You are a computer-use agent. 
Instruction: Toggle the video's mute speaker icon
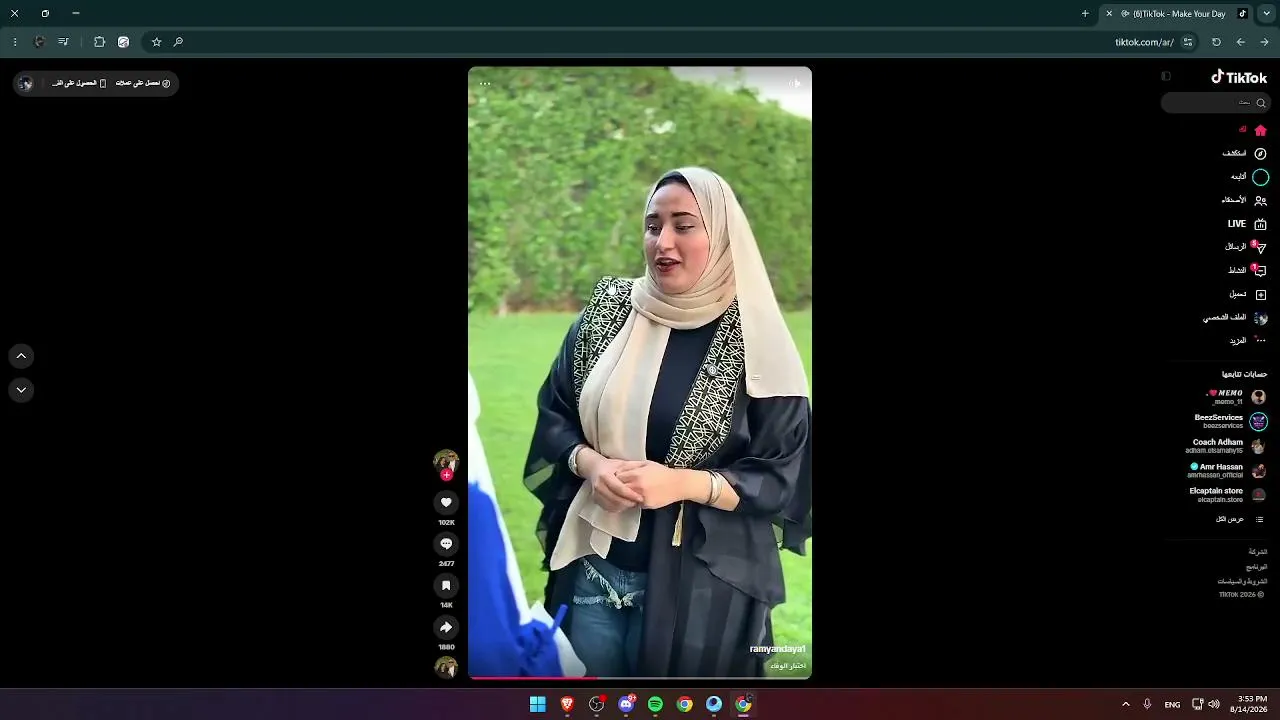796,83
